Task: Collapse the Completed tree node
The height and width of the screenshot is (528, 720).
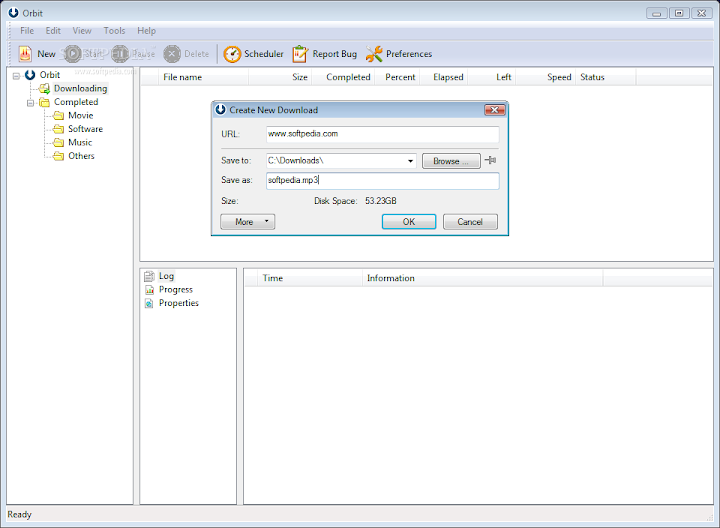Action: pyautogui.click(x=30, y=102)
